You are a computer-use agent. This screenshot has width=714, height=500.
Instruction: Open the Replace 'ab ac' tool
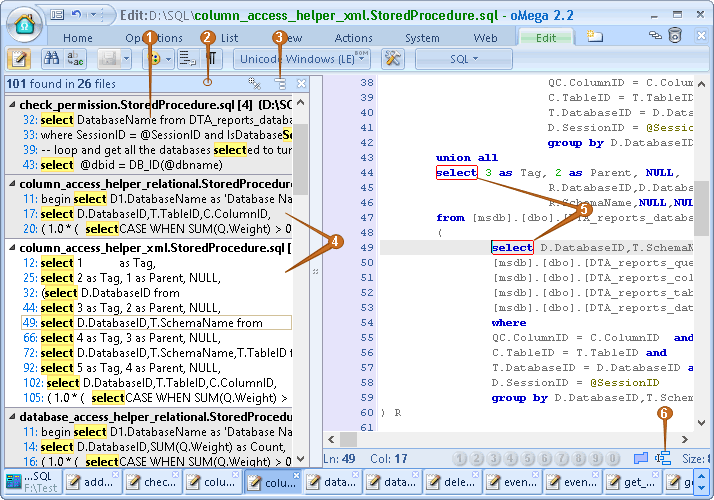[x=75, y=58]
